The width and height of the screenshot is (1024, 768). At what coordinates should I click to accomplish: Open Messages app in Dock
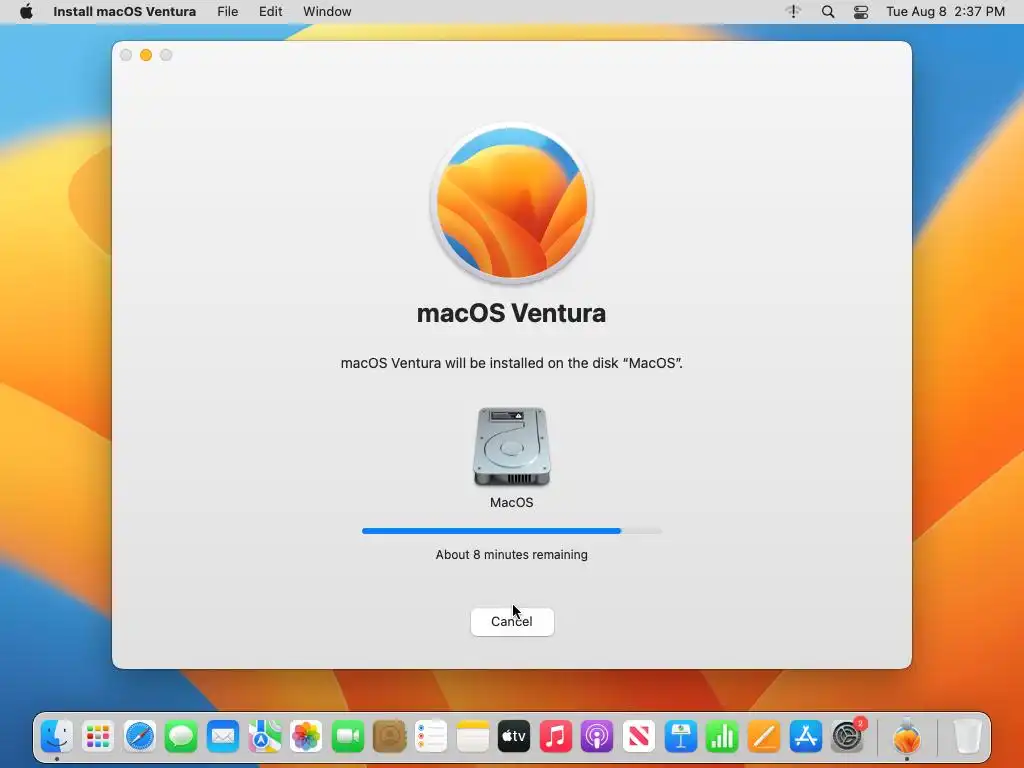click(181, 737)
